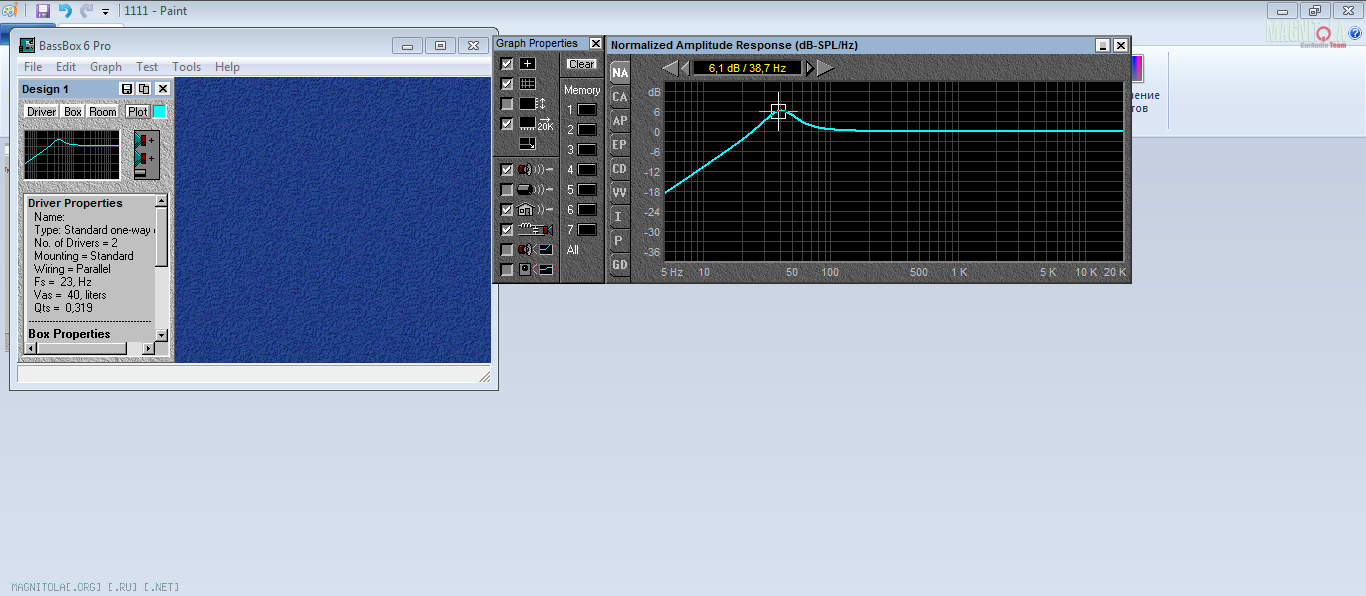
Task: Click the Box button in Design 1
Action: click(x=73, y=112)
